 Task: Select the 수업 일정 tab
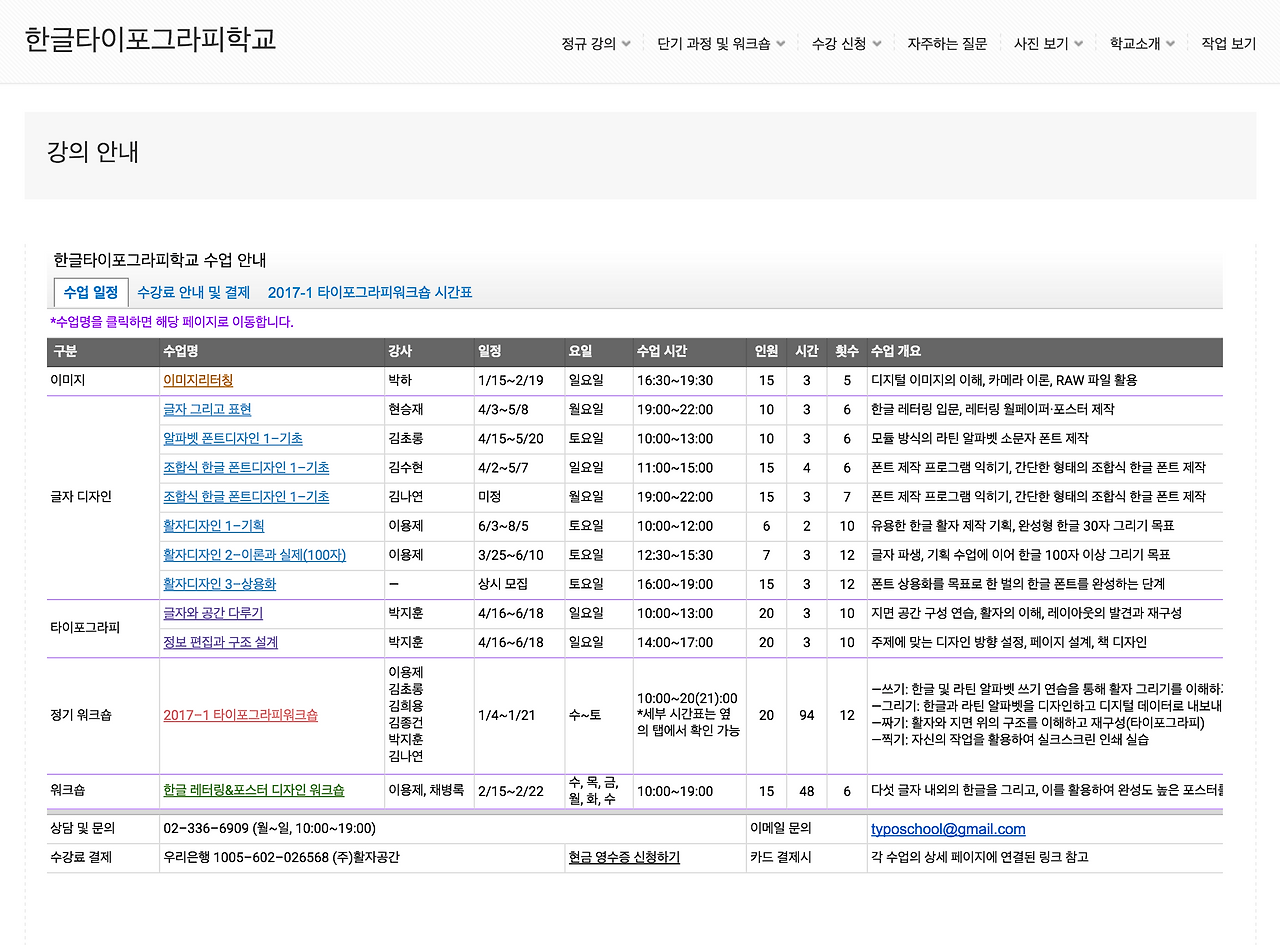click(x=90, y=291)
